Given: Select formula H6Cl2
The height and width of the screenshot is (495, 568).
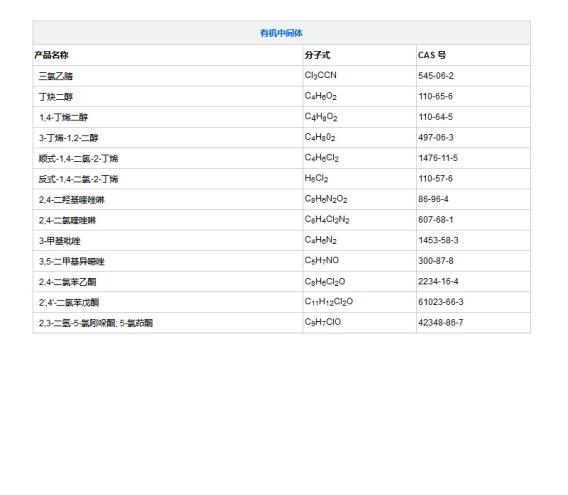Looking at the screenshot, I should [316, 179].
